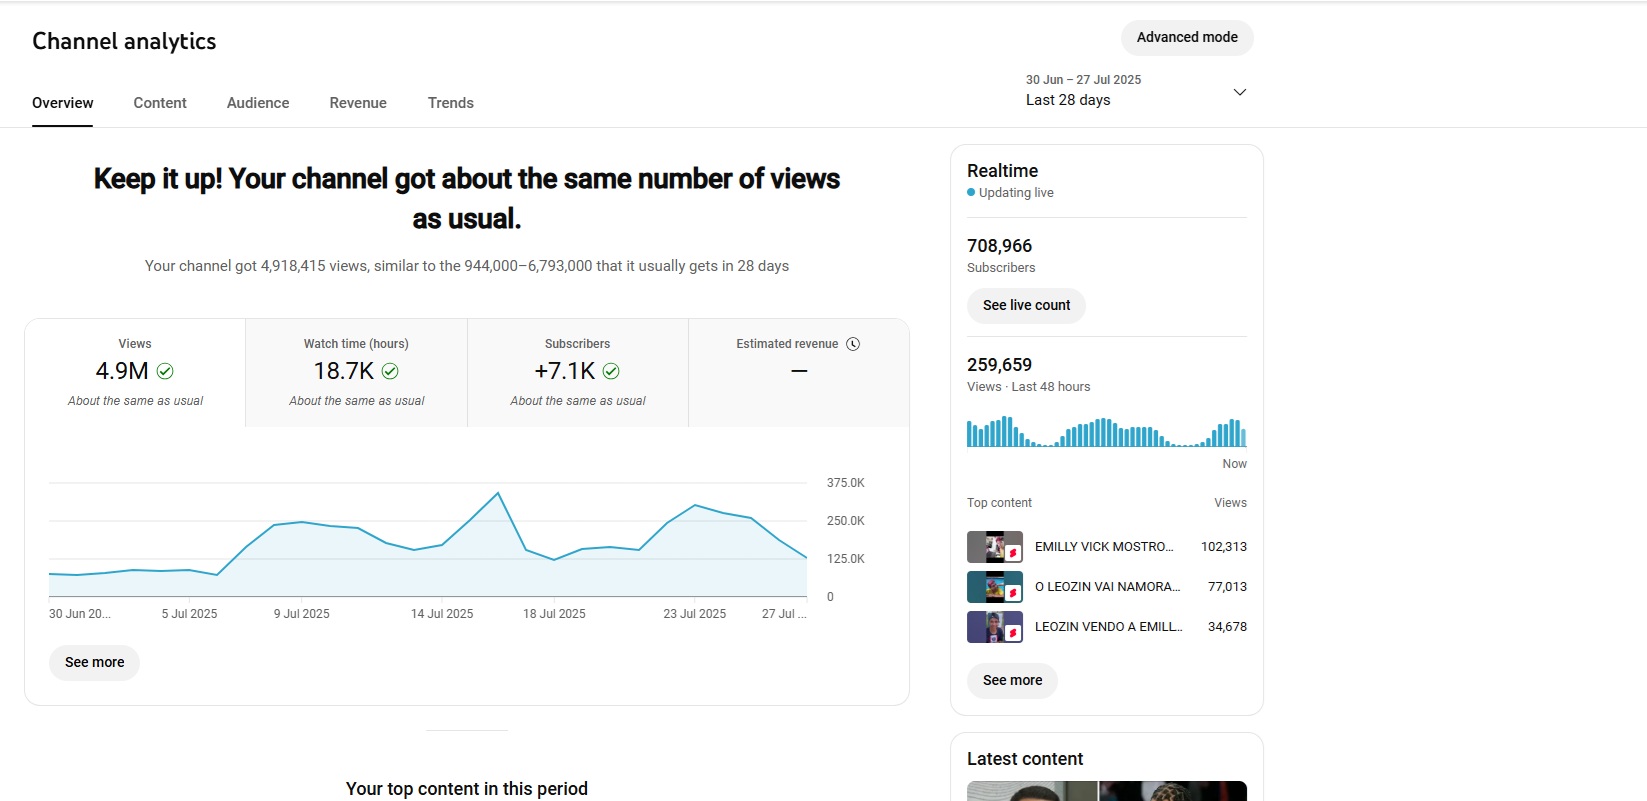
Task: Click See more in the Realtime panel
Action: click(x=1012, y=680)
